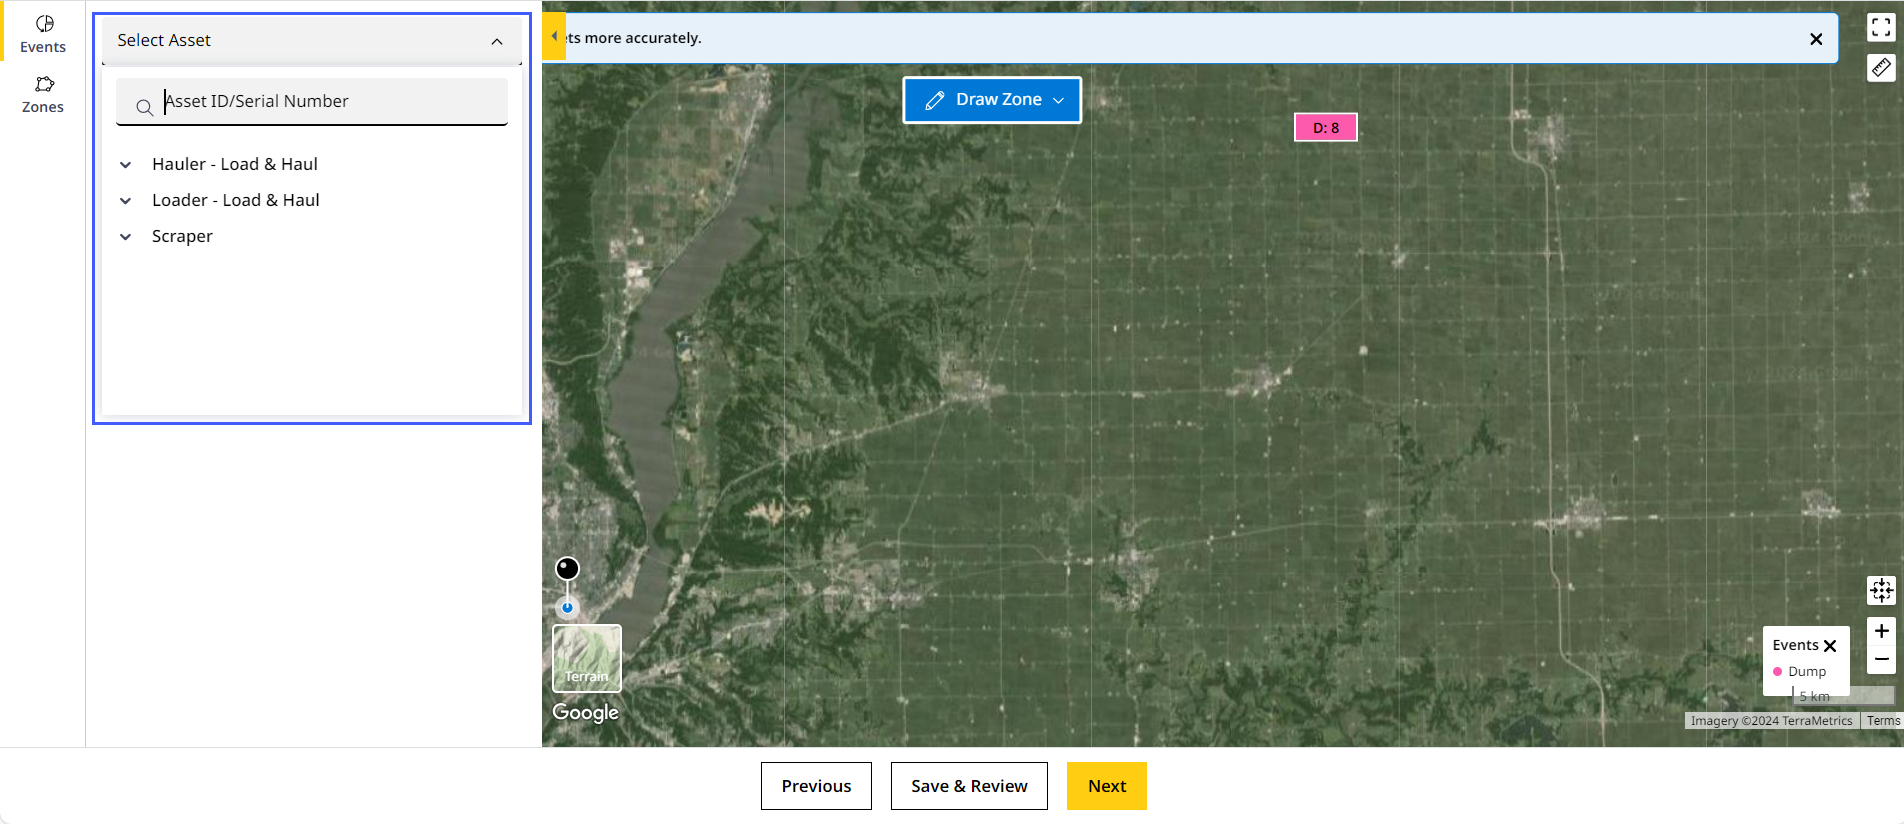Image resolution: width=1904 pixels, height=824 pixels.
Task: Collapse the side panel with yellow arrow
Action: 554,36
